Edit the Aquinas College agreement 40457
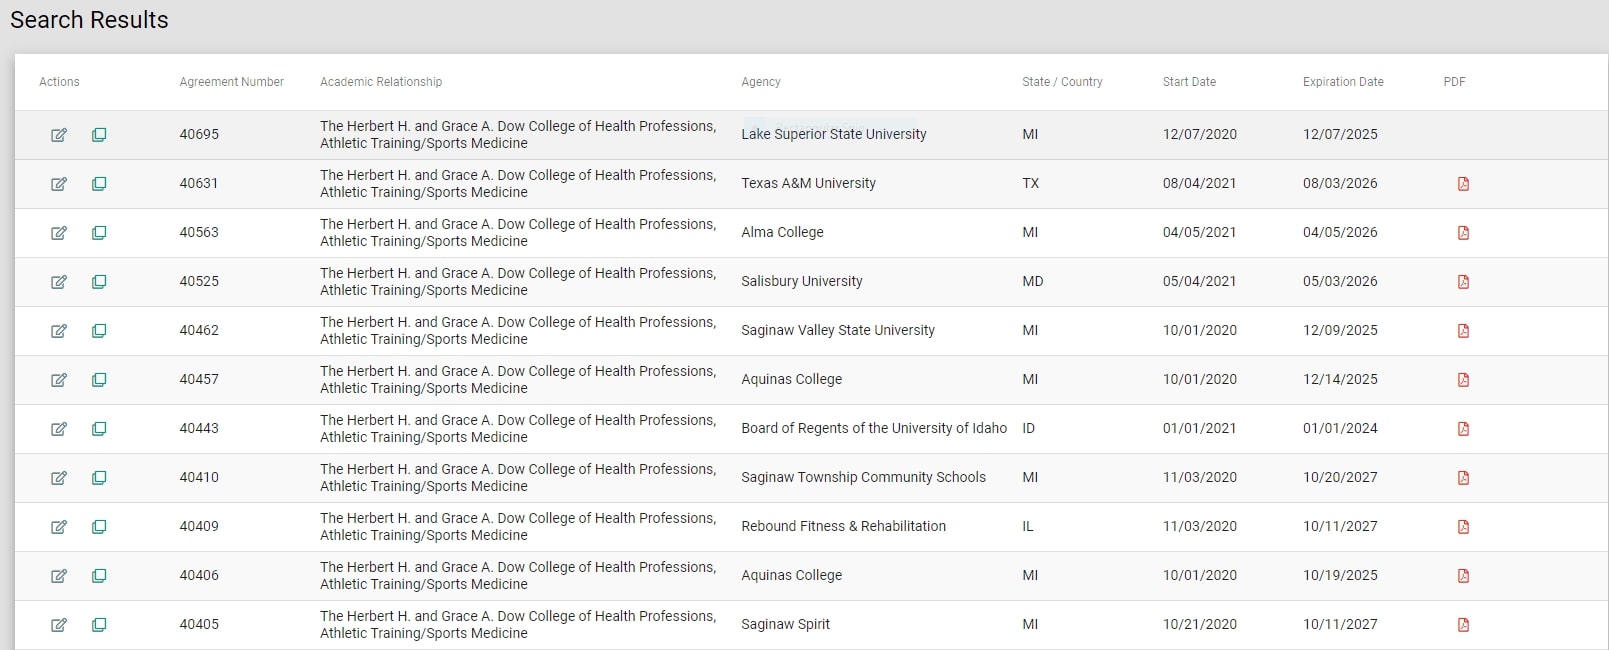The image size is (1609, 650). coord(59,380)
